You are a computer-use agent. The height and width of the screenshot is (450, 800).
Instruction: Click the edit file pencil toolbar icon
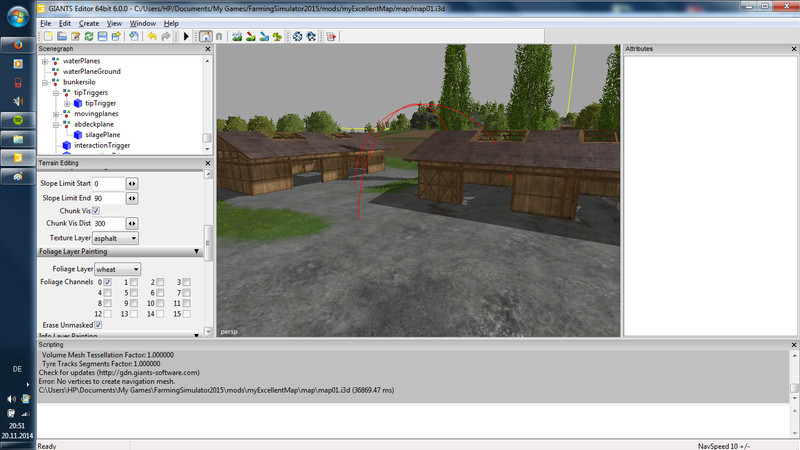pos(76,36)
